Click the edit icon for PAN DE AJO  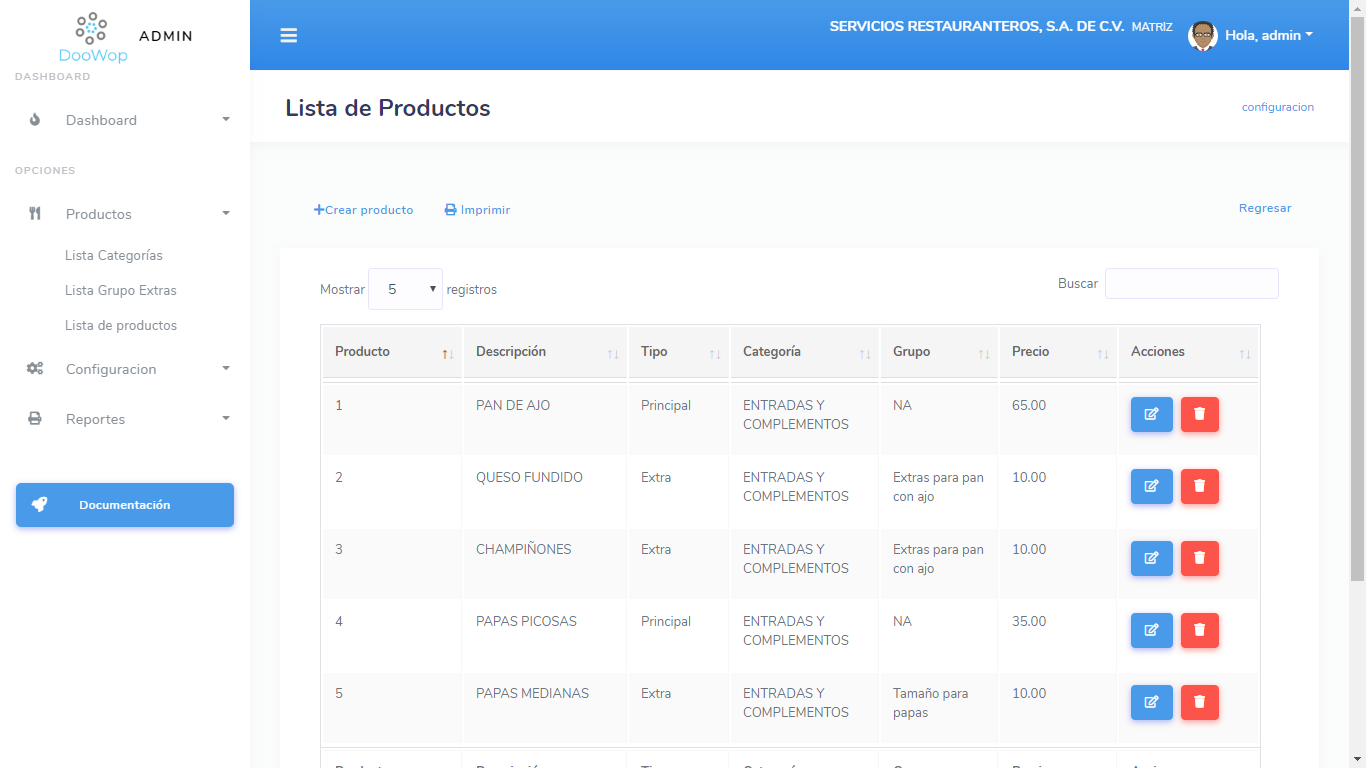tap(1151, 414)
